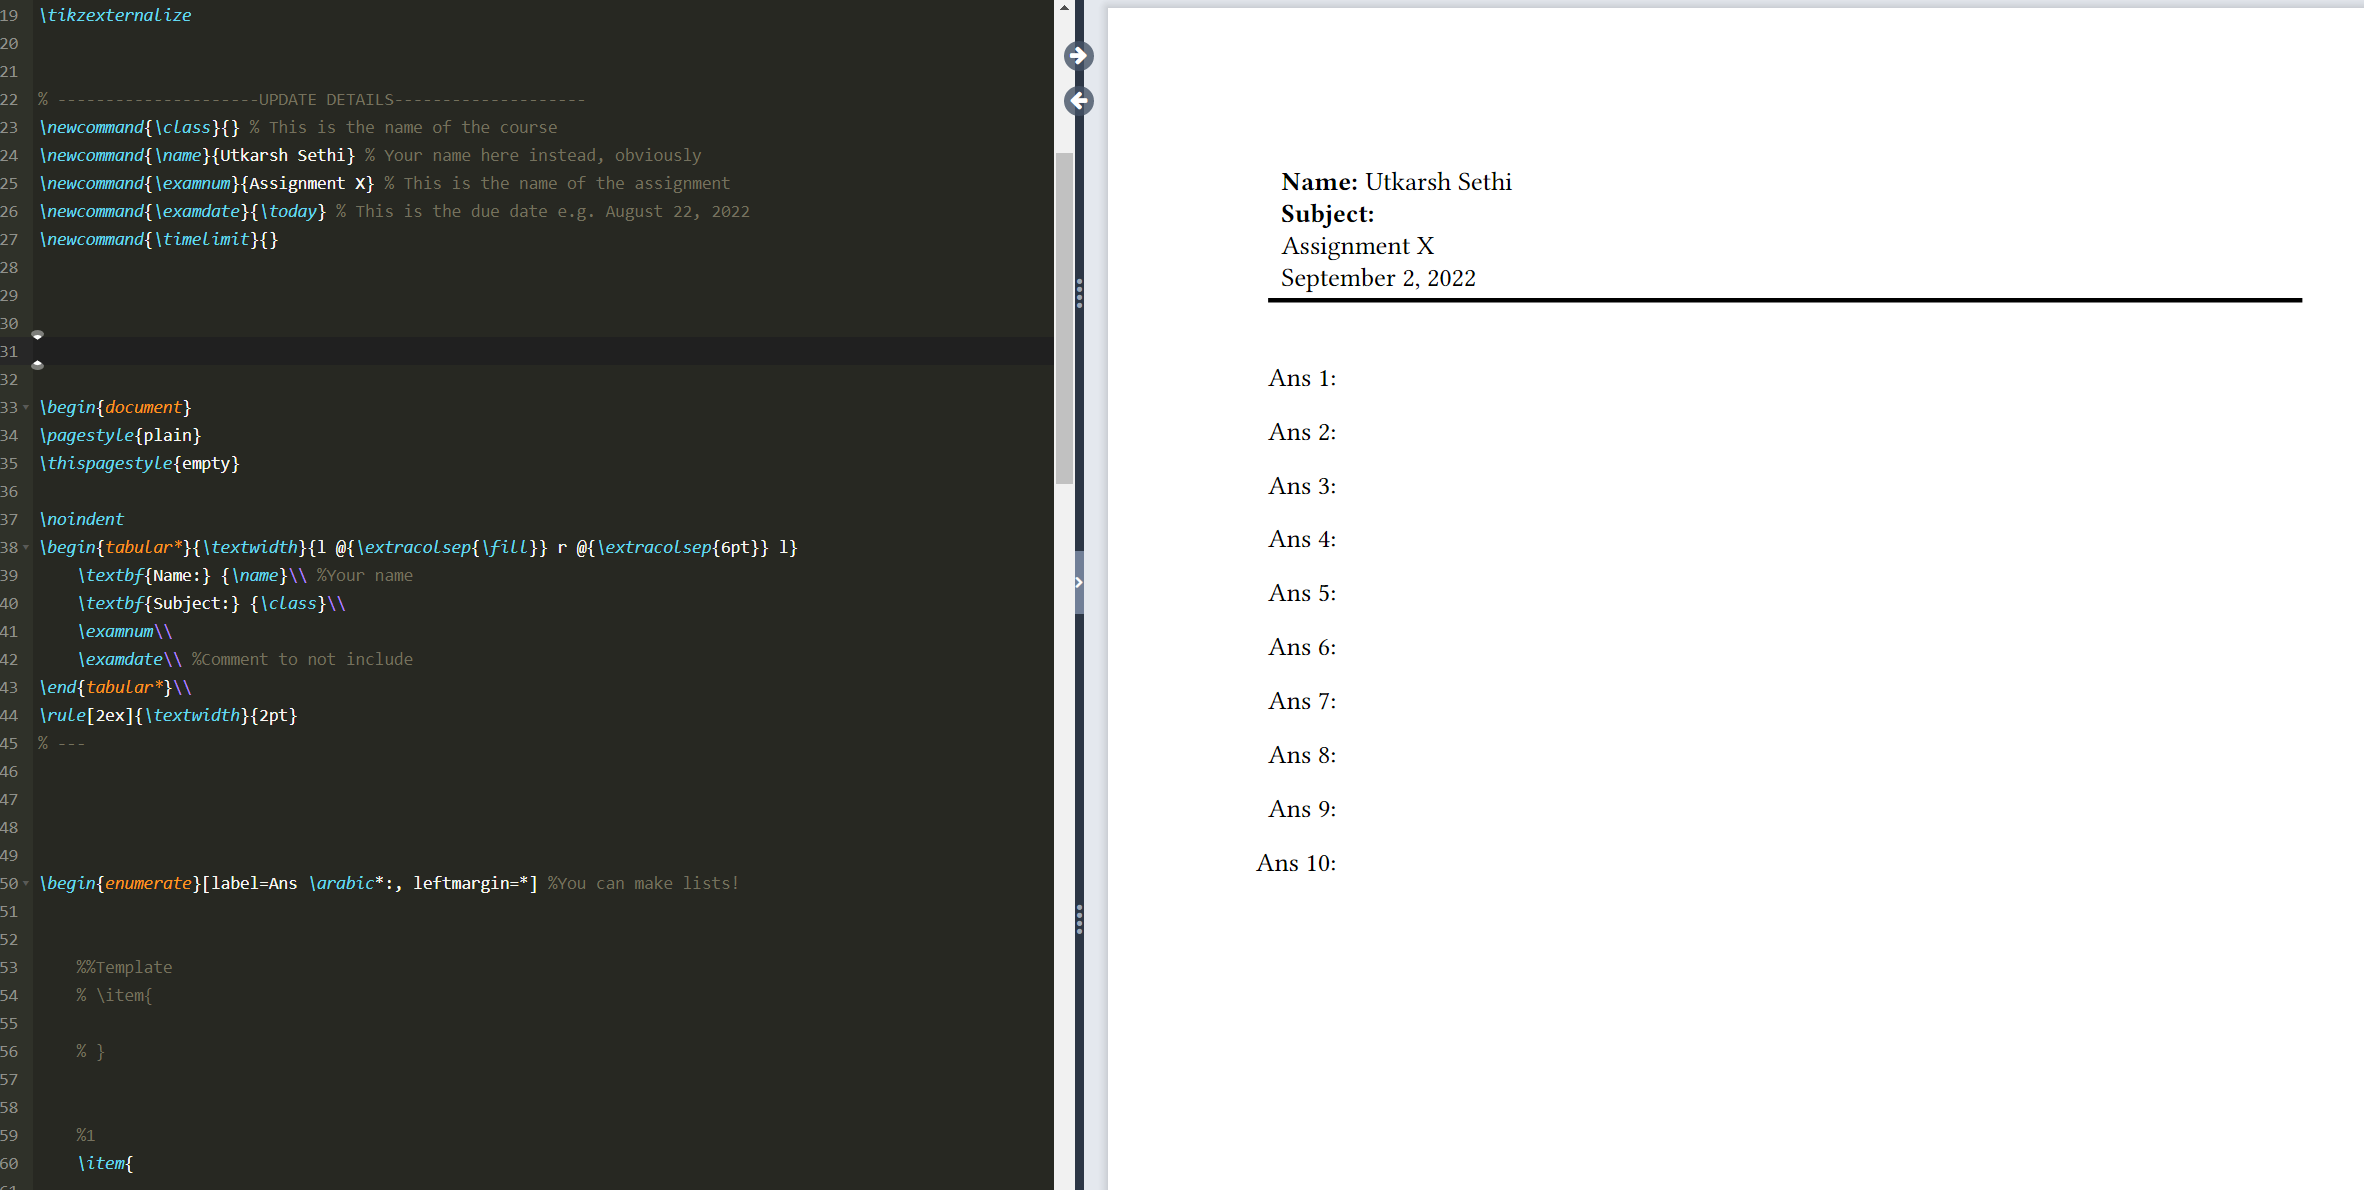Image resolution: width=2364 pixels, height=1190 pixels.
Task: Click the \newcommand{\timelimit} line
Action: tap(158, 239)
